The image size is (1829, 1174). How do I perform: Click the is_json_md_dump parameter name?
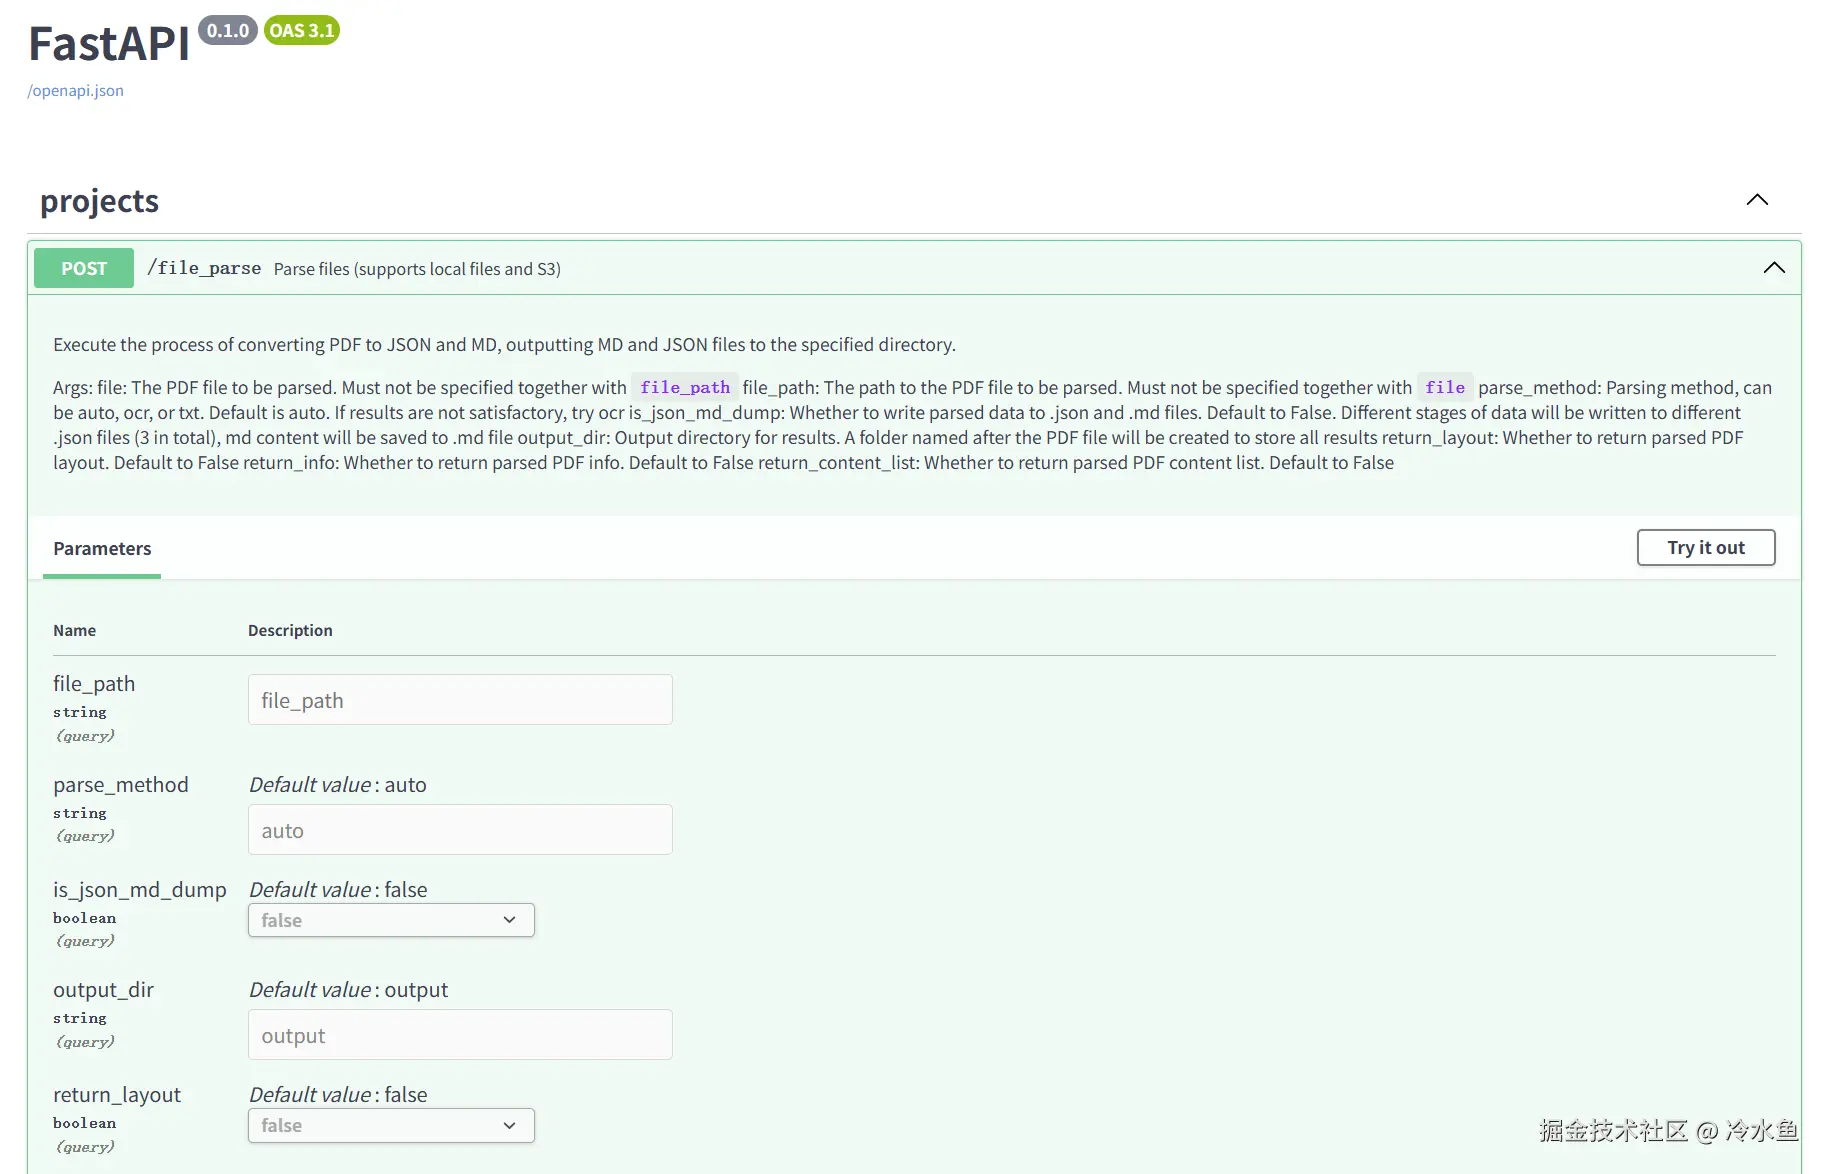[140, 890]
